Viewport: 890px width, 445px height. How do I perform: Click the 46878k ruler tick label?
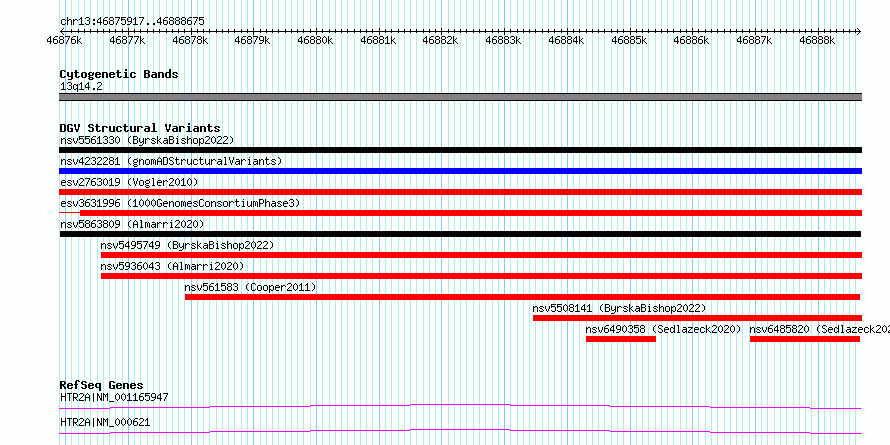190,40
